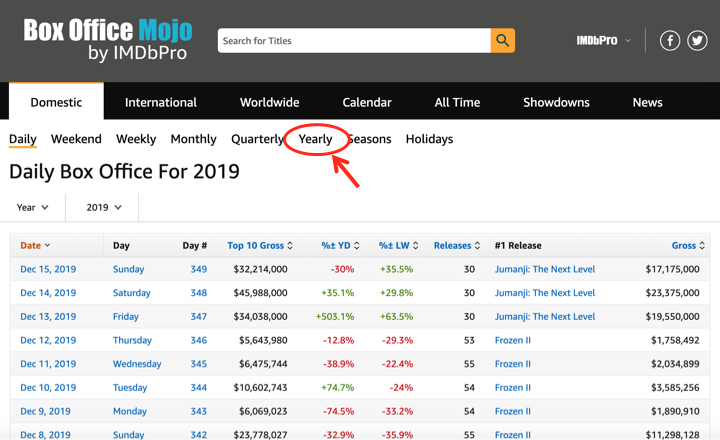Open day number 347 link
Viewport: 720px width, 440px height.
(x=199, y=316)
